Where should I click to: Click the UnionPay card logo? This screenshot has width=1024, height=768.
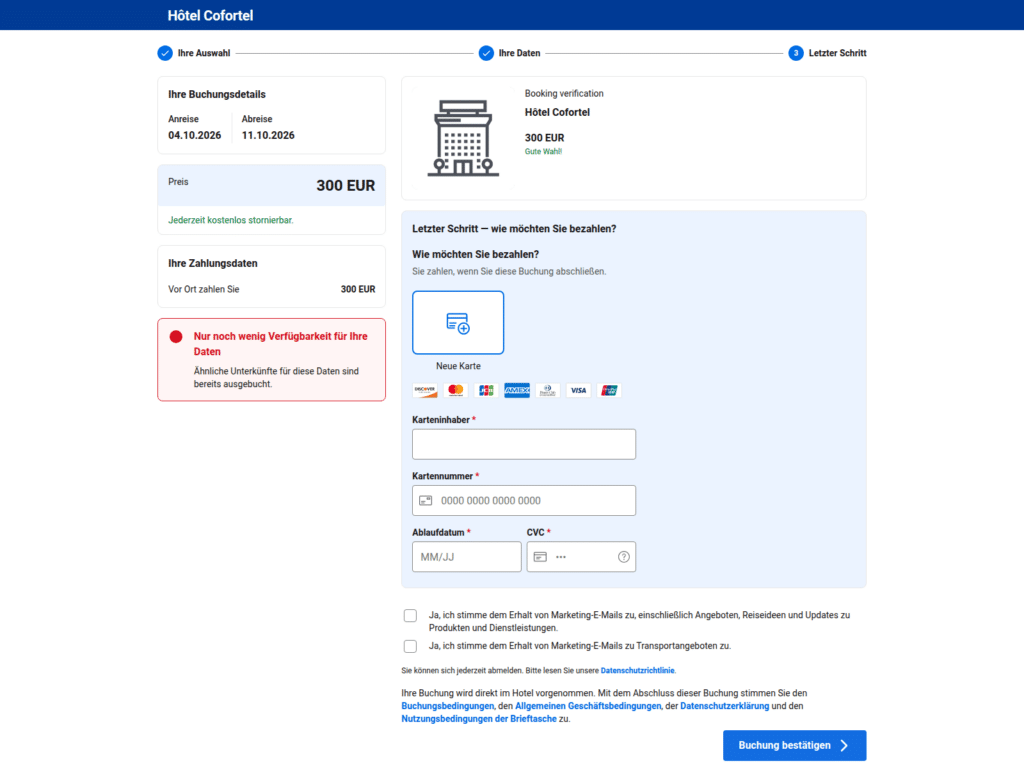(x=609, y=391)
